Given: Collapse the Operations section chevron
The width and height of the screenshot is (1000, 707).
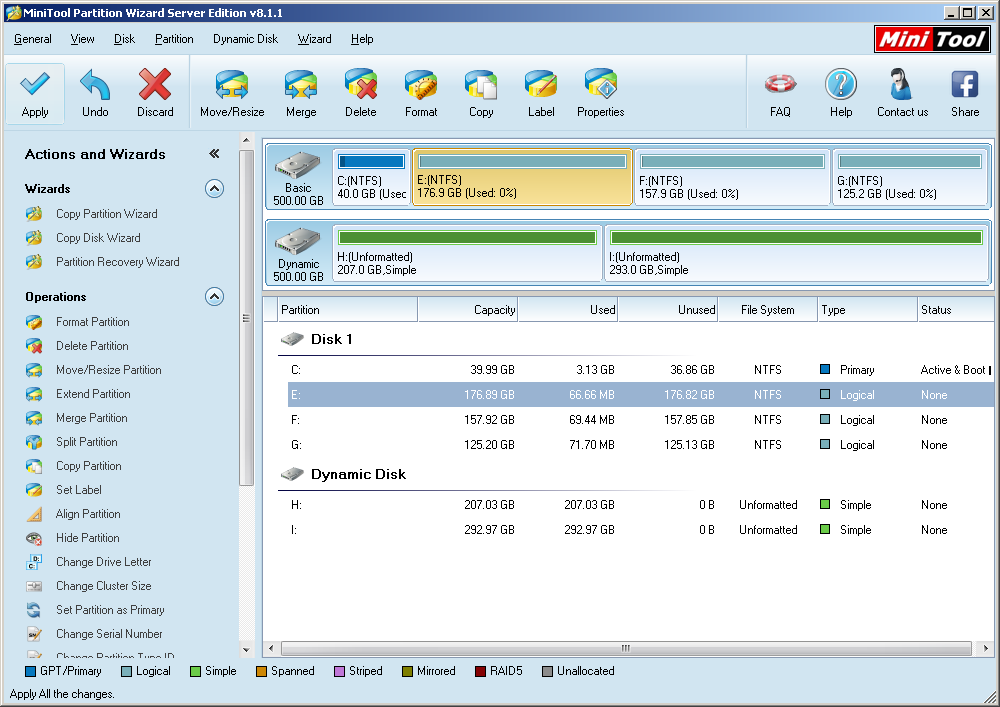Looking at the screenshot, I should click(214, 296).
